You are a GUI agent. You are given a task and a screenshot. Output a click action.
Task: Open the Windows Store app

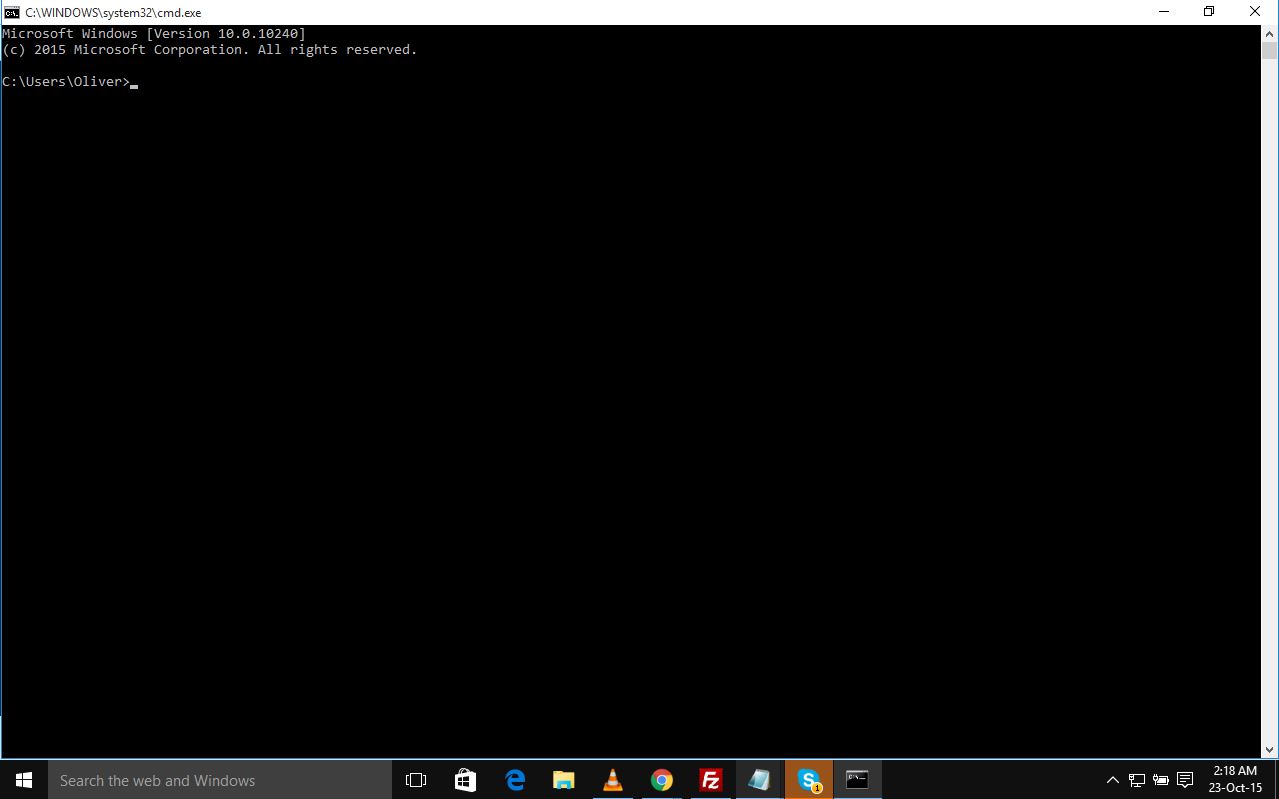point(465,779)
